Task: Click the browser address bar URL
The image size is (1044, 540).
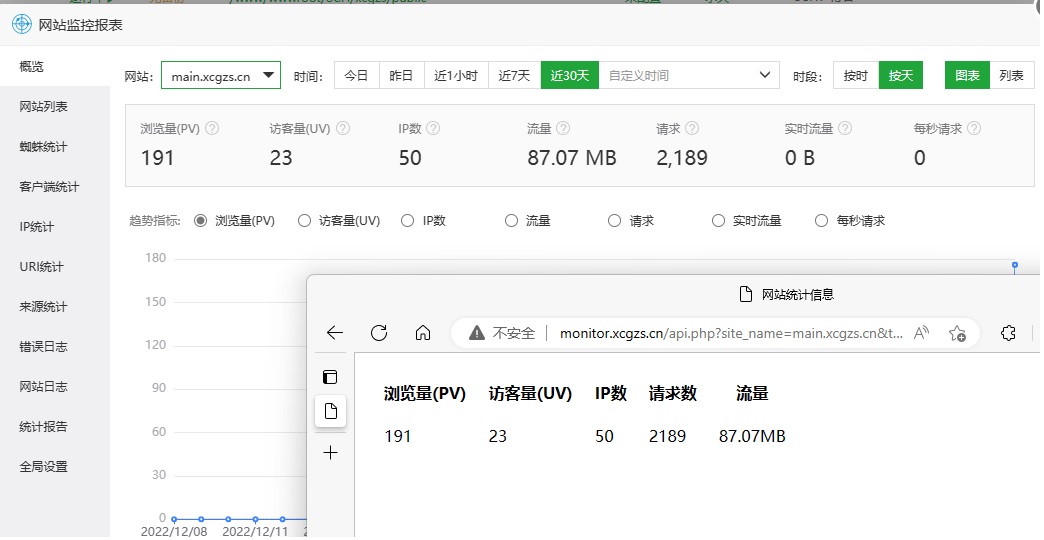Action: pyautogui.click(x=731, y=333)
